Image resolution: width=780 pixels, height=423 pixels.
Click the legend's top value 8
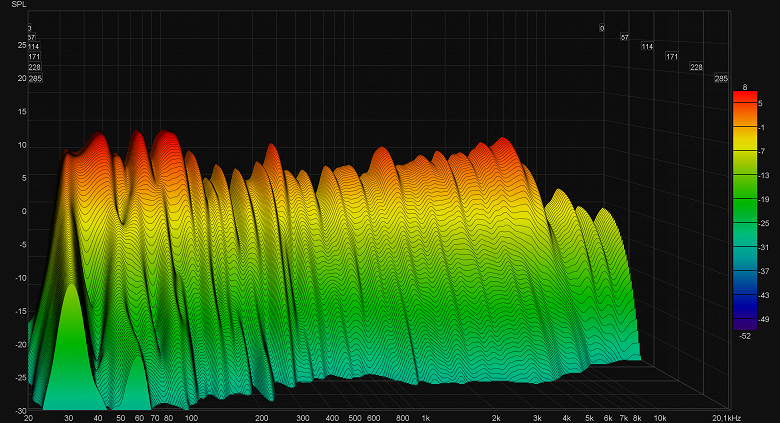click(744, 87)
